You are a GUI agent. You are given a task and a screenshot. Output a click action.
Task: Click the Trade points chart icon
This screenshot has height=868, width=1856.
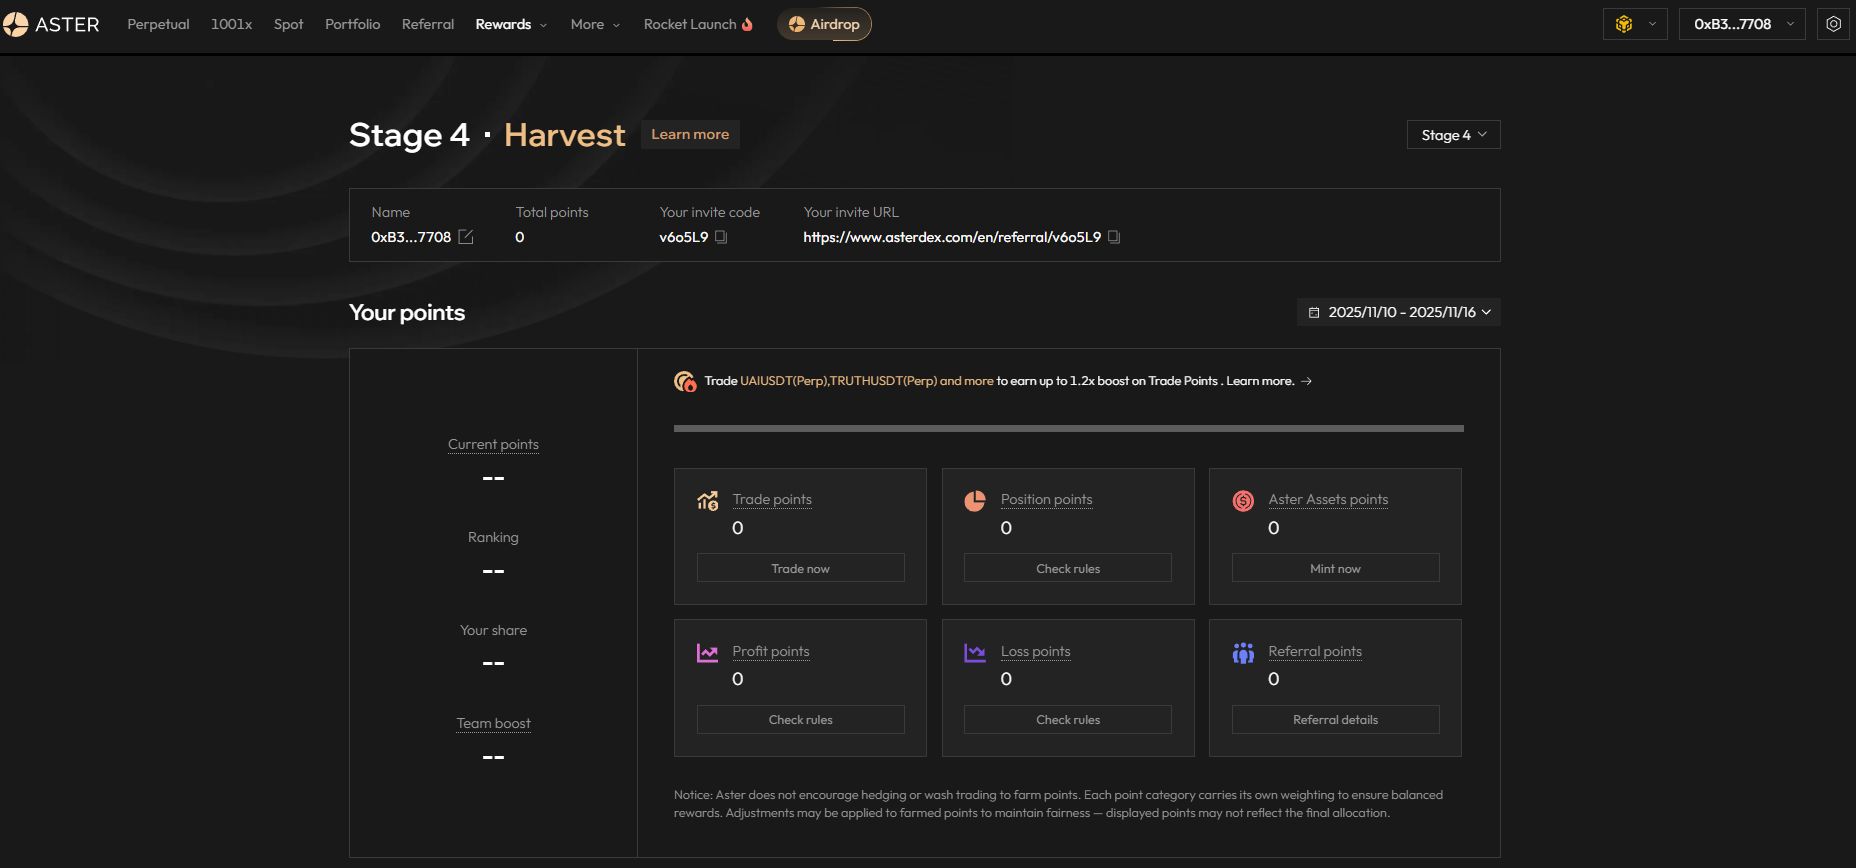708,501
